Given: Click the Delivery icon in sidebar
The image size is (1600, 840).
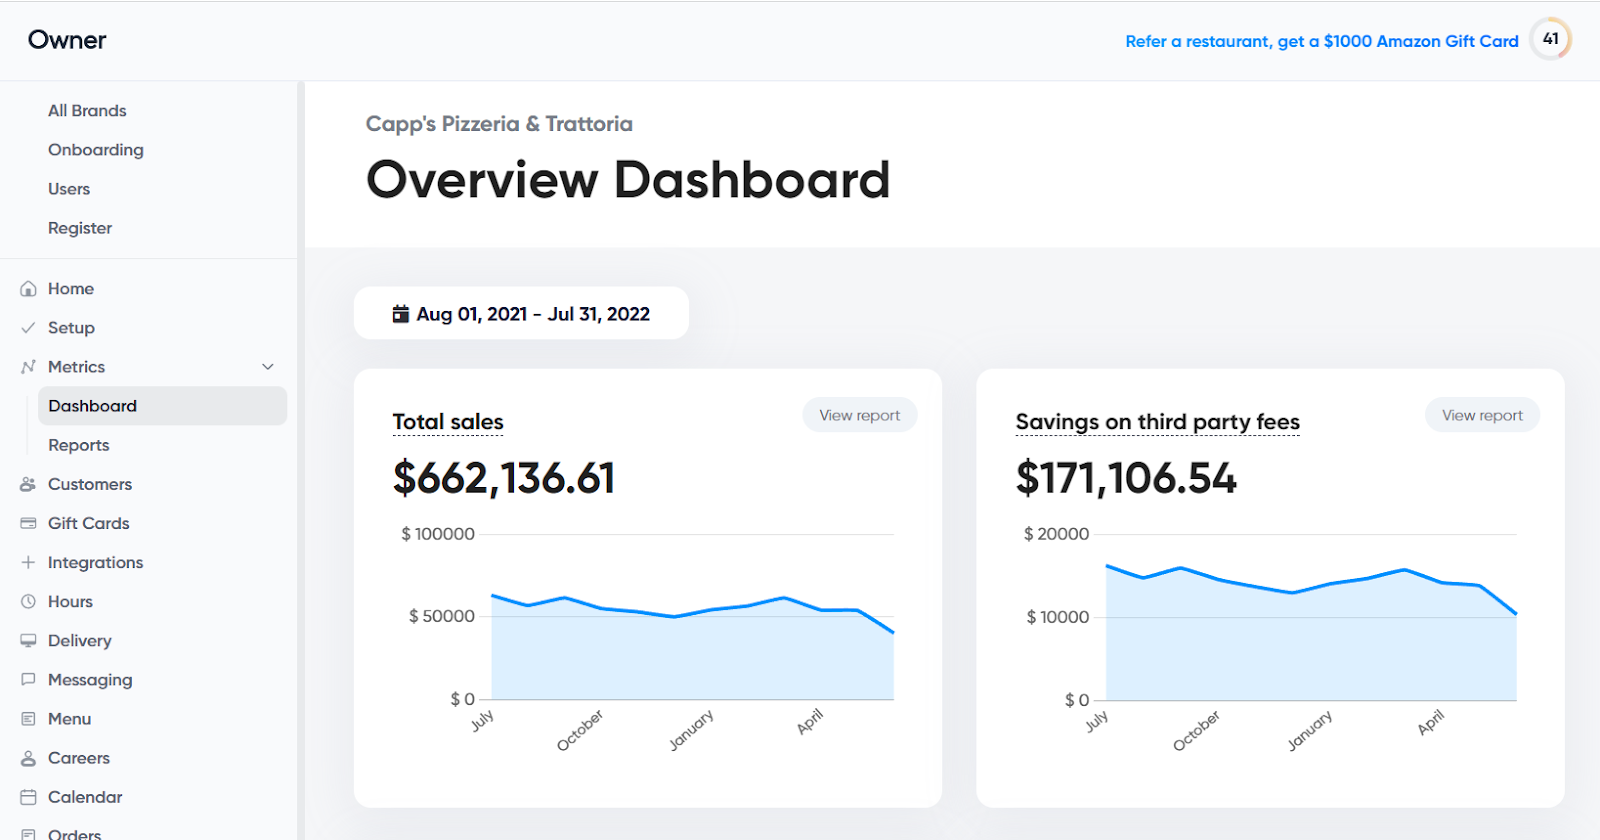Looking at the screenshot, I should pyautogui.click(x=28, y=641).
